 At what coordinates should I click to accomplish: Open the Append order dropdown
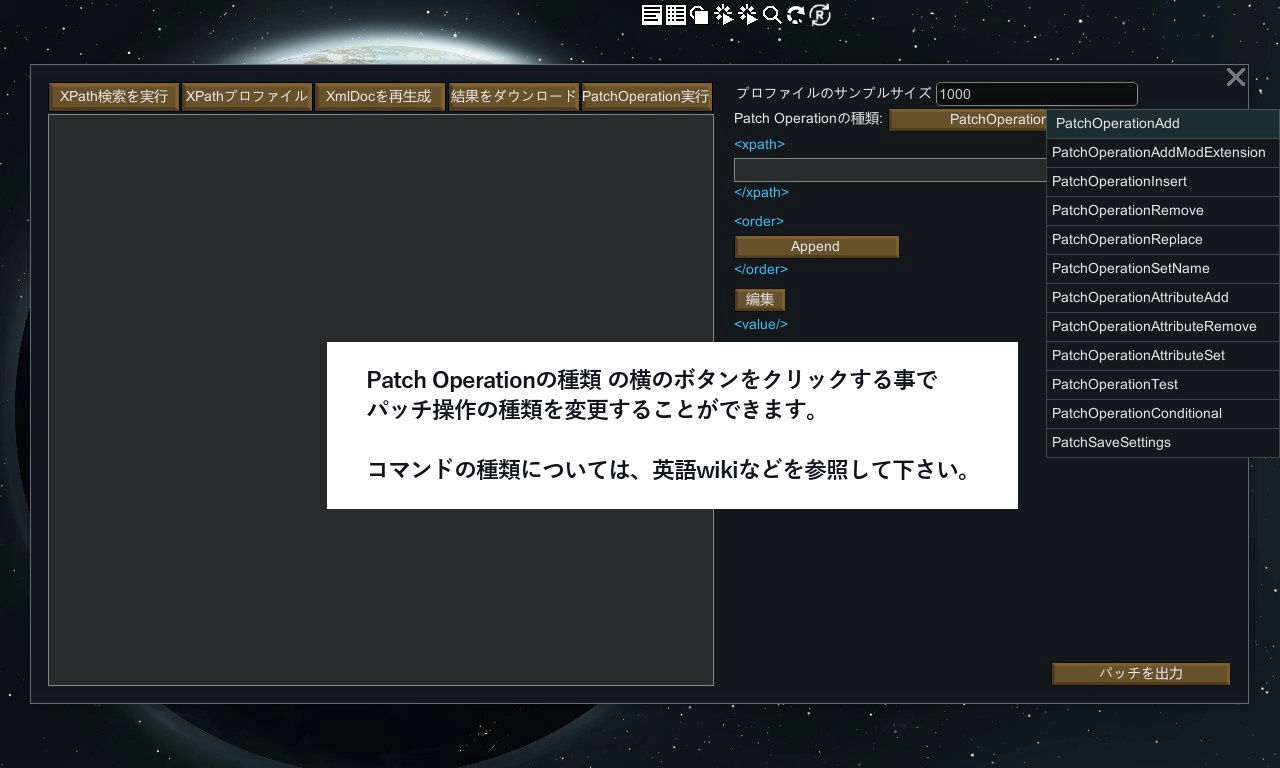[817, 247]
